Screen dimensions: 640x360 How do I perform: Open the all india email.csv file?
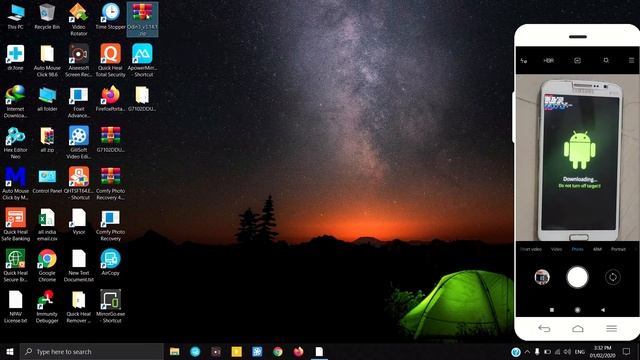pos(47,224)
